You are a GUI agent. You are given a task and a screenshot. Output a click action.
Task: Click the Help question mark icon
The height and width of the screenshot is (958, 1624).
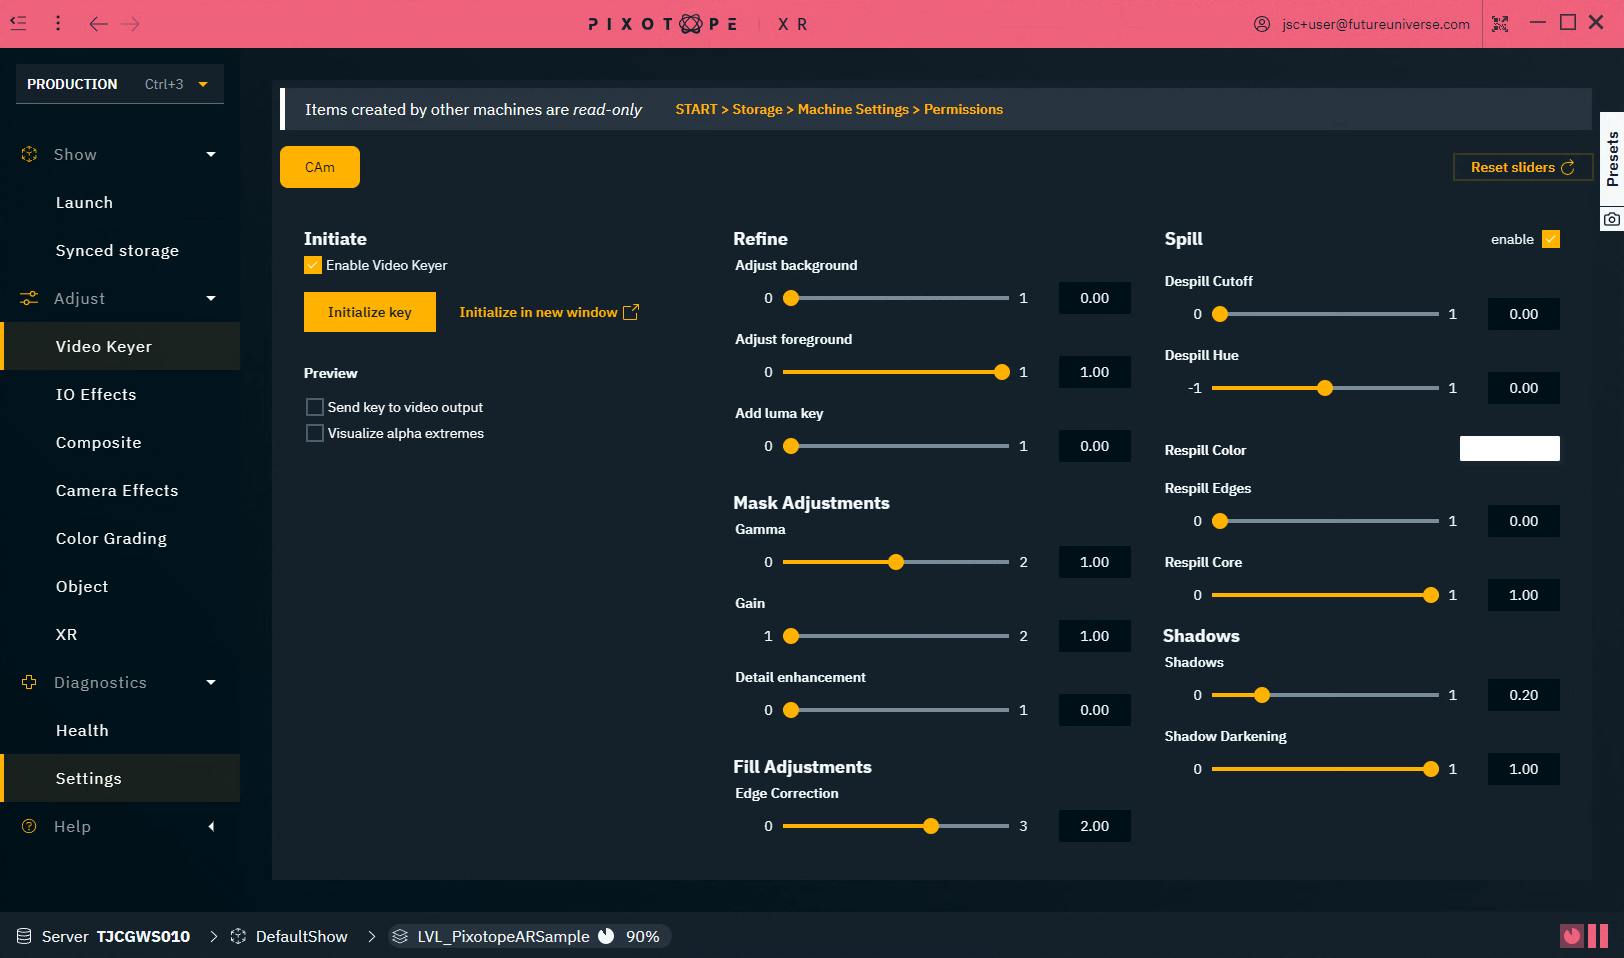27,826
